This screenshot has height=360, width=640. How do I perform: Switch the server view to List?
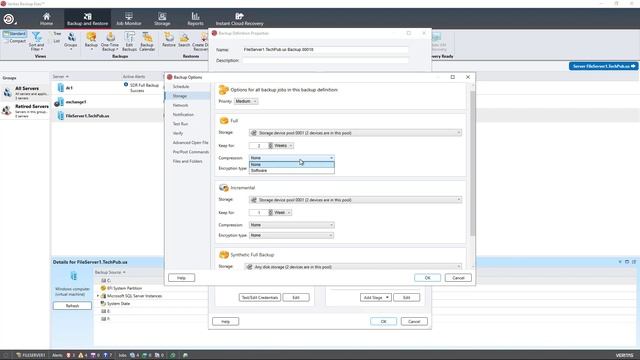(x=56, y=41)
